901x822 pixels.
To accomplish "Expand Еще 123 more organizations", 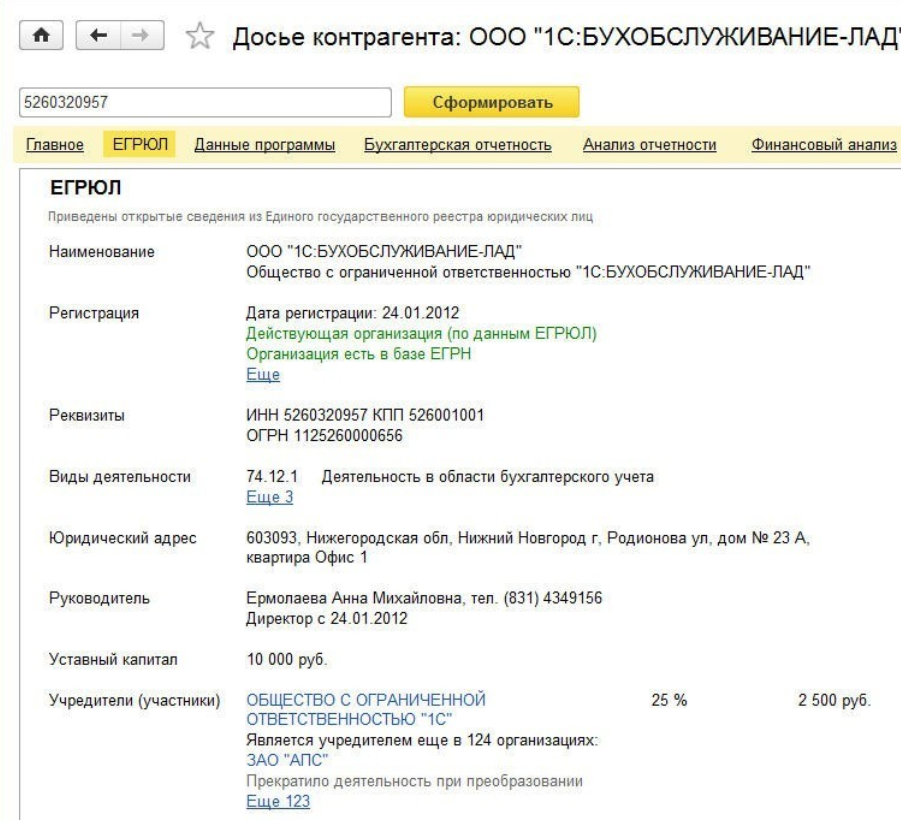I will 278,801.
